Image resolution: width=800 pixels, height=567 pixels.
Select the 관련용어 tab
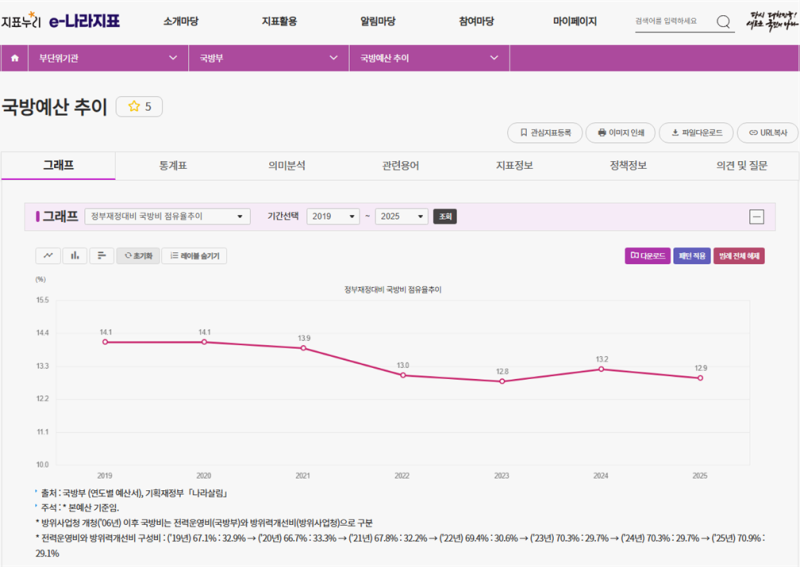401,165
